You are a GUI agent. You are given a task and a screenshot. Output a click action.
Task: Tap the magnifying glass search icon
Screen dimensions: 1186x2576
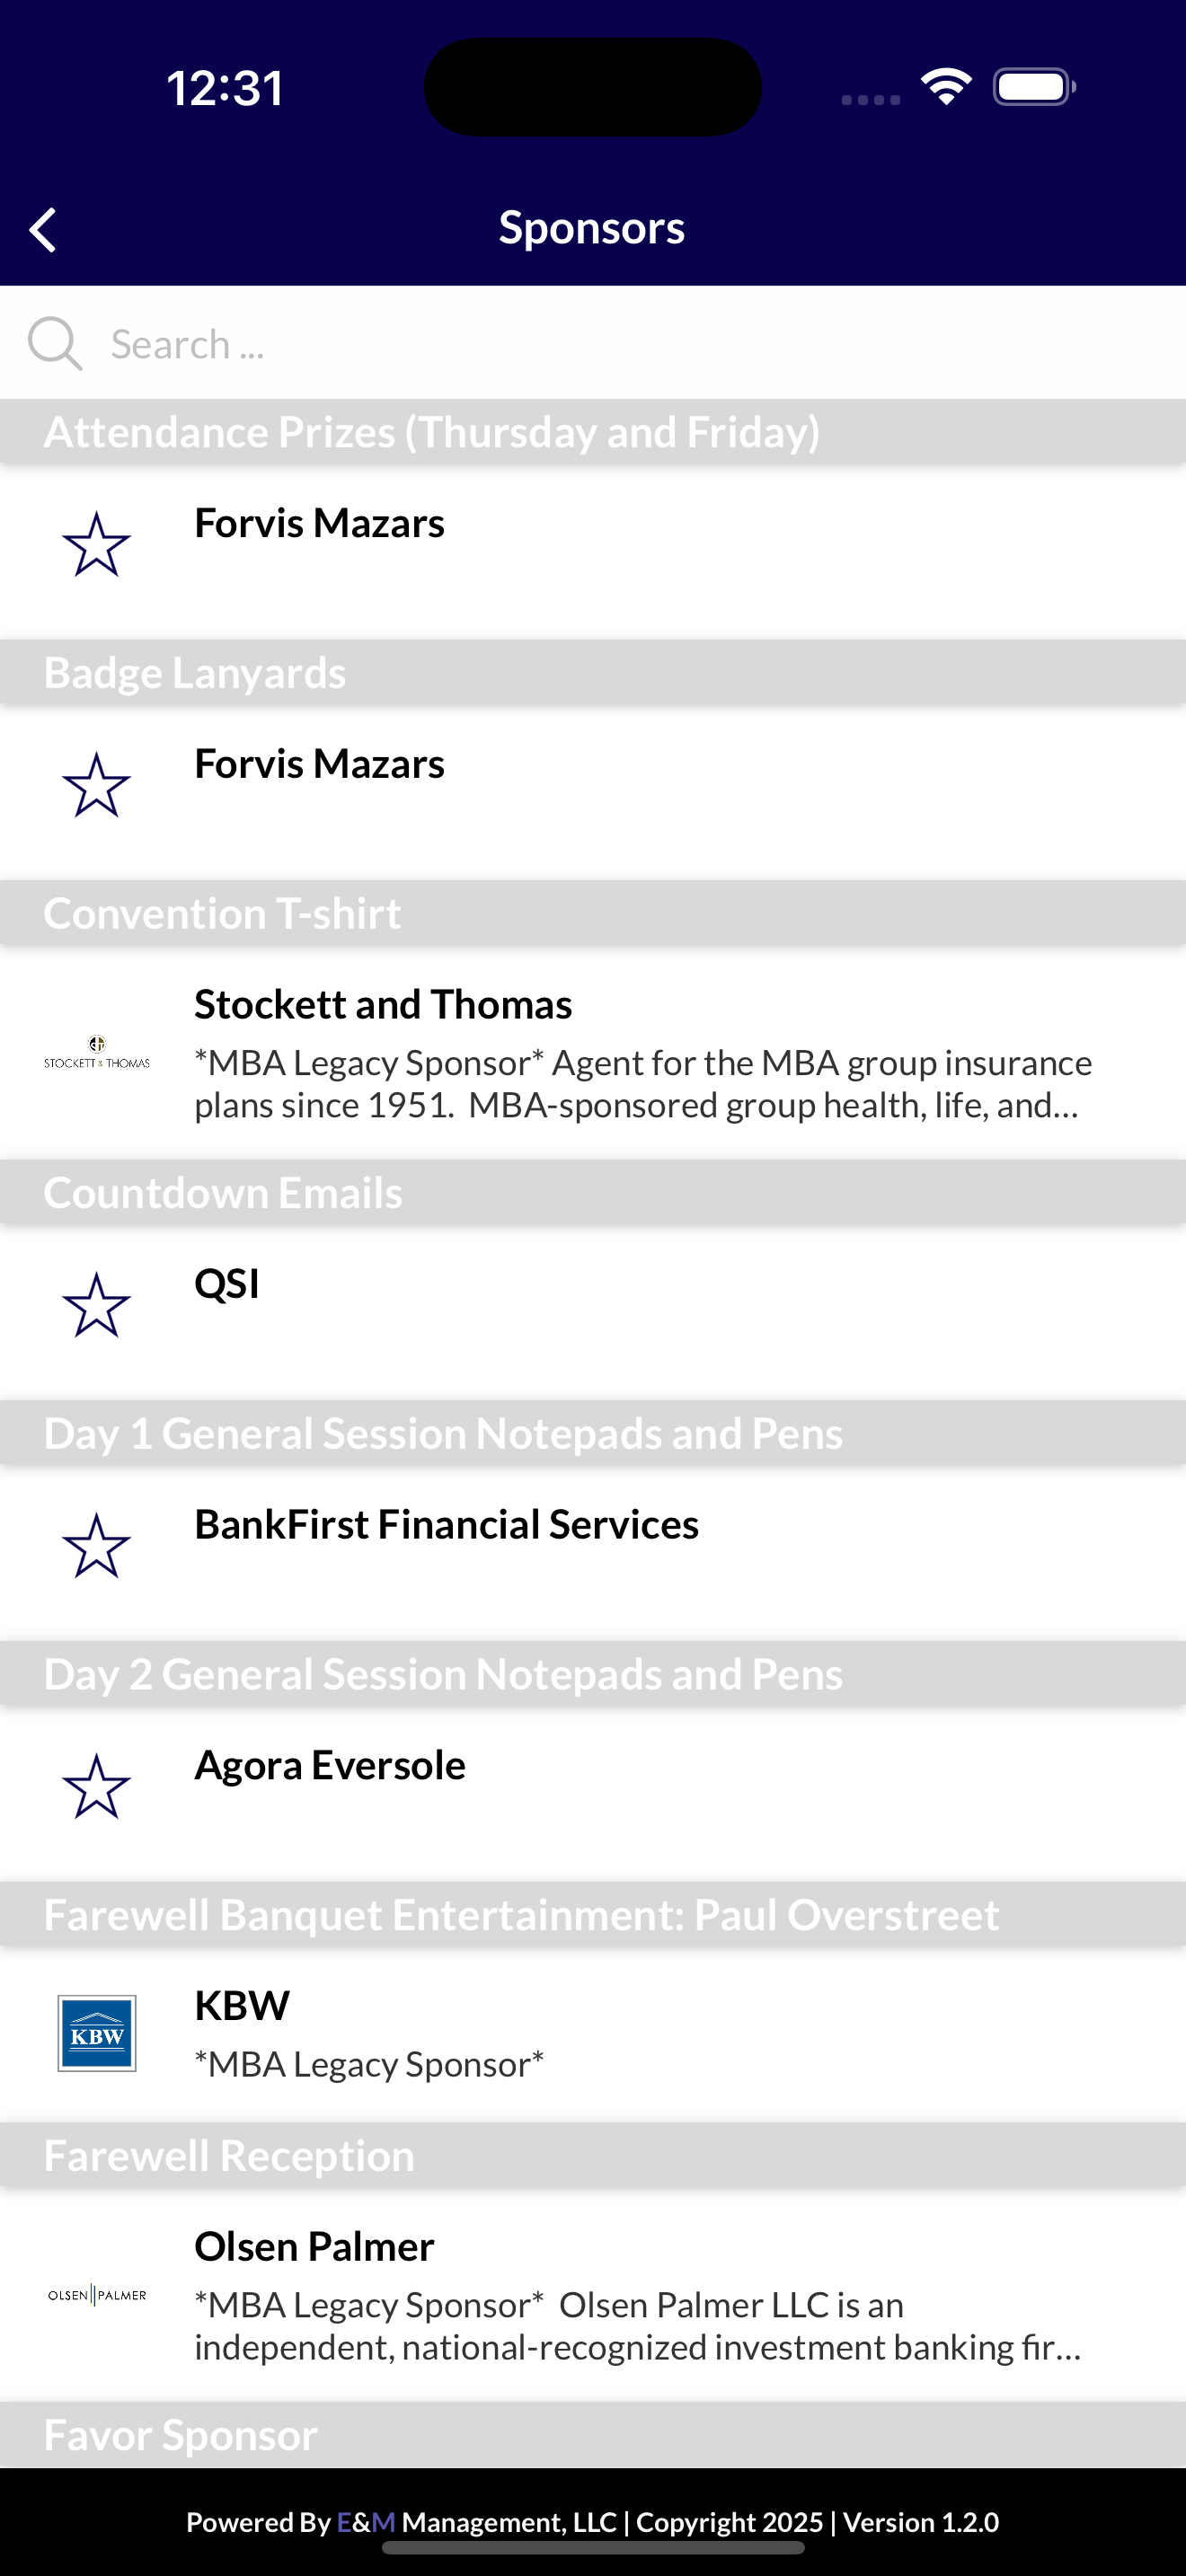point(54,344)
